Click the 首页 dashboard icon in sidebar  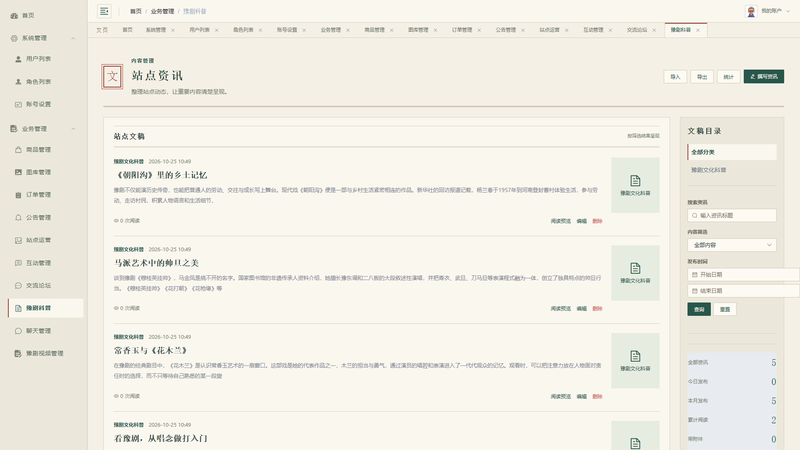[x=14, y=16]
